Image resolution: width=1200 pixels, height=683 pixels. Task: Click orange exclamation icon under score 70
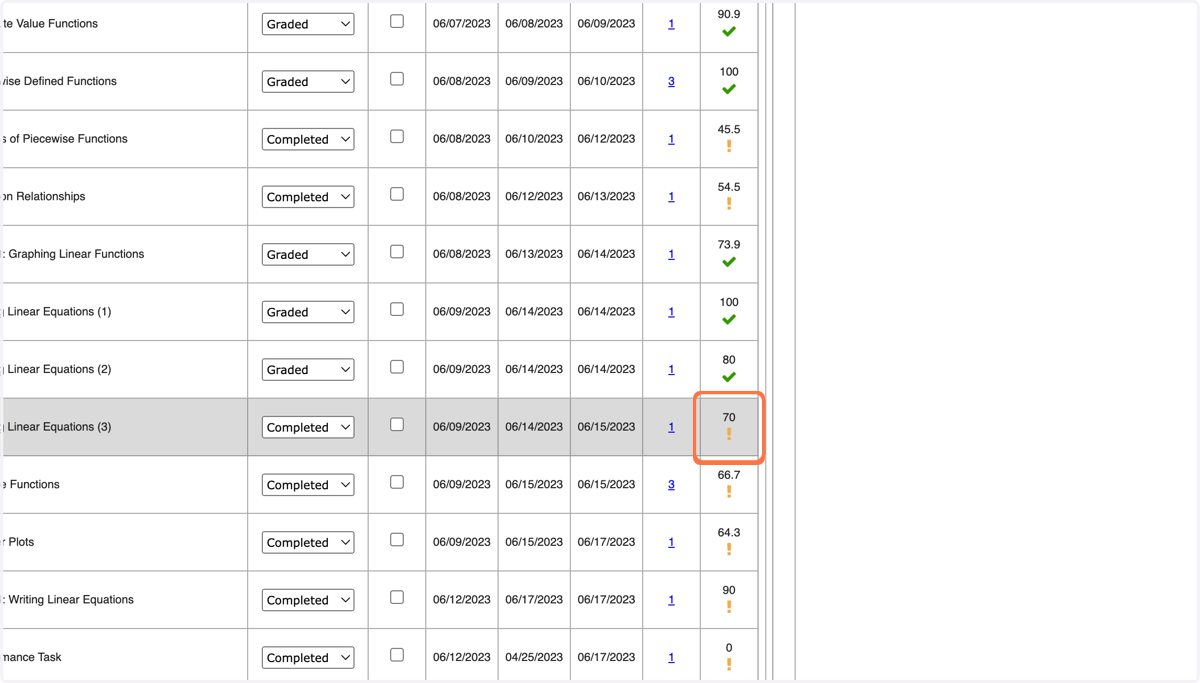(729, 434)
